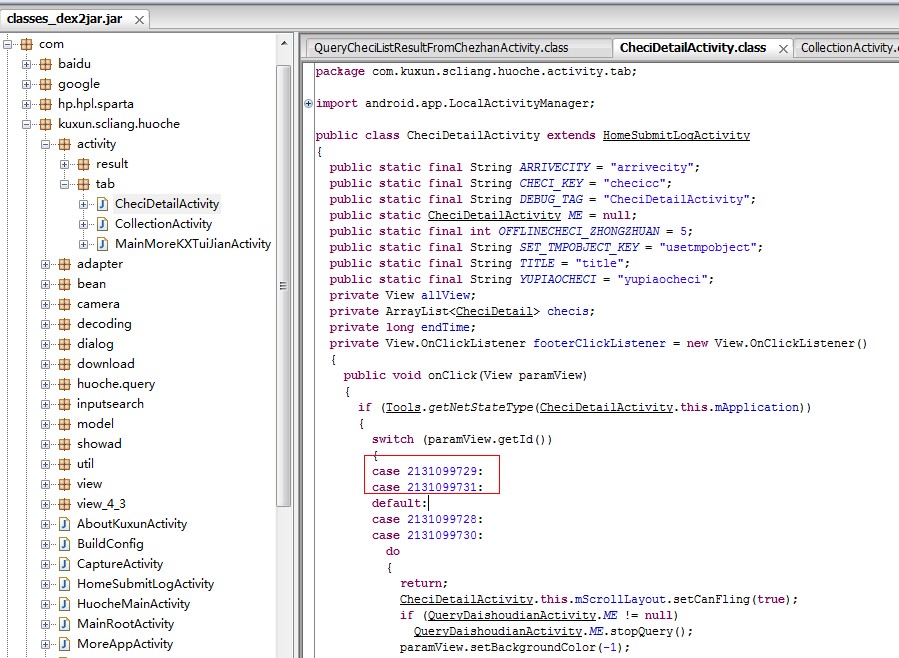
Task: Click the AboutKuxunActivity class icon
Action: (x=64, y=524)
